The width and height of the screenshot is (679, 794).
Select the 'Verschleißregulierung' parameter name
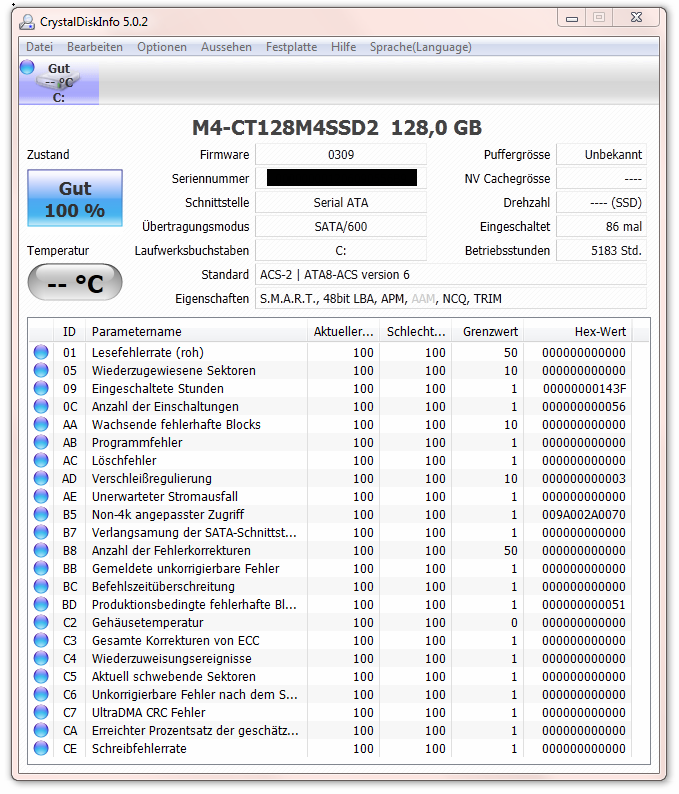[x=151, y=479]
